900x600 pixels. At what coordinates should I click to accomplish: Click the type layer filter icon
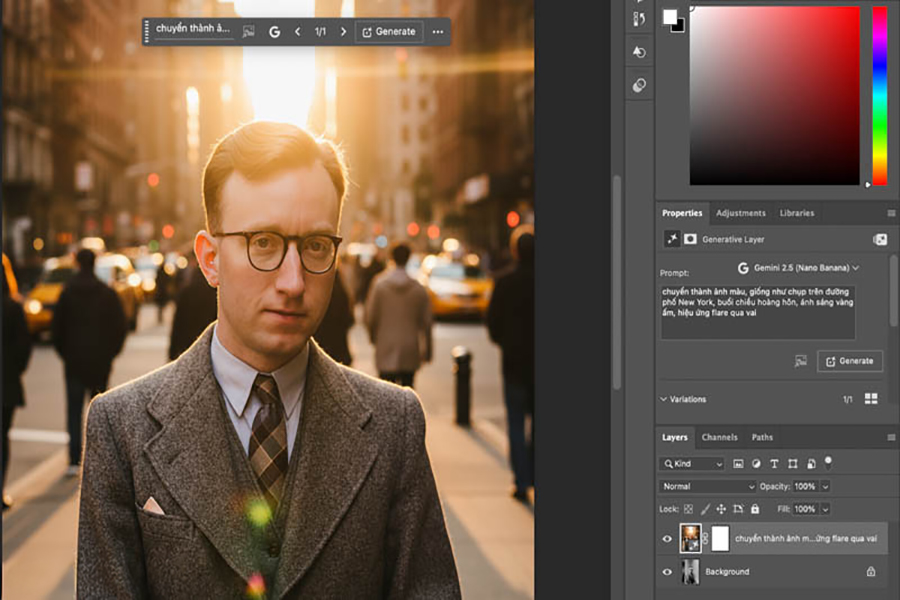(774, 464)
